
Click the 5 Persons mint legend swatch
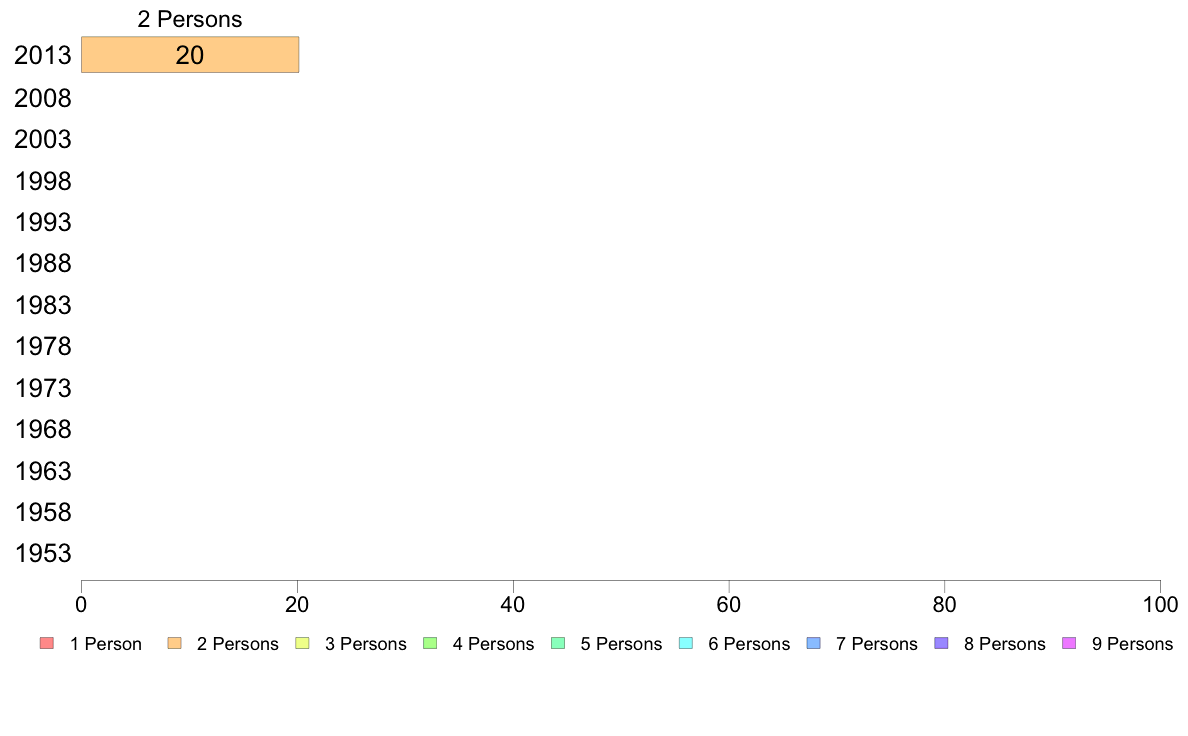click(x=558, y=644)
